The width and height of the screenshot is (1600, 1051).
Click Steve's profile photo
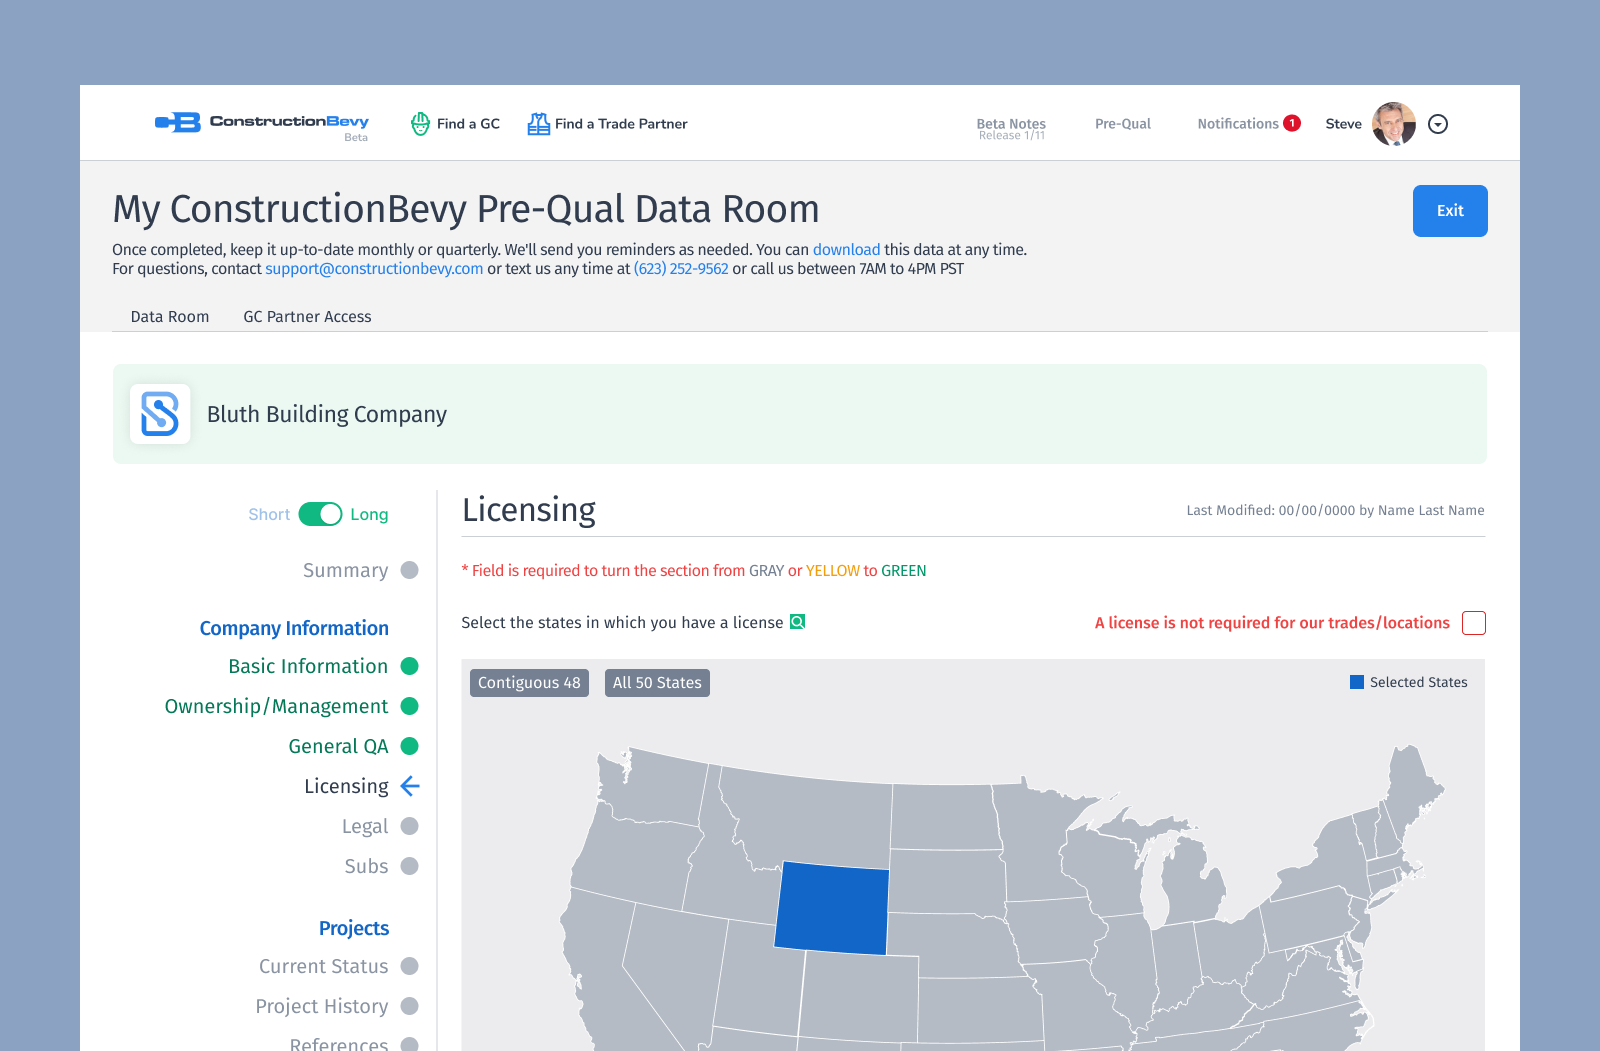point(1394,124)
